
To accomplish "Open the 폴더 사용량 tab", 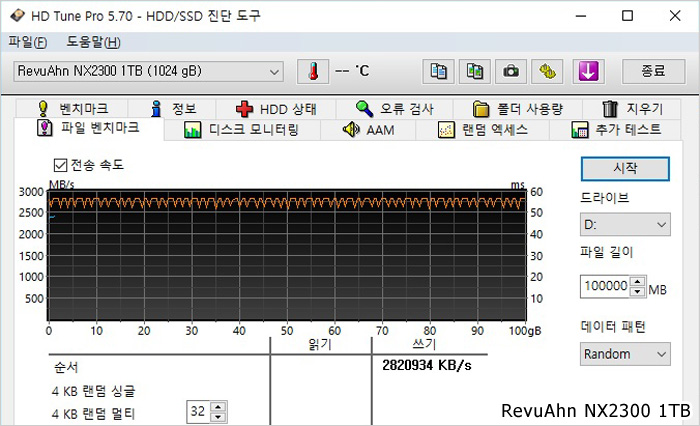I will click(x=518, y=109).
